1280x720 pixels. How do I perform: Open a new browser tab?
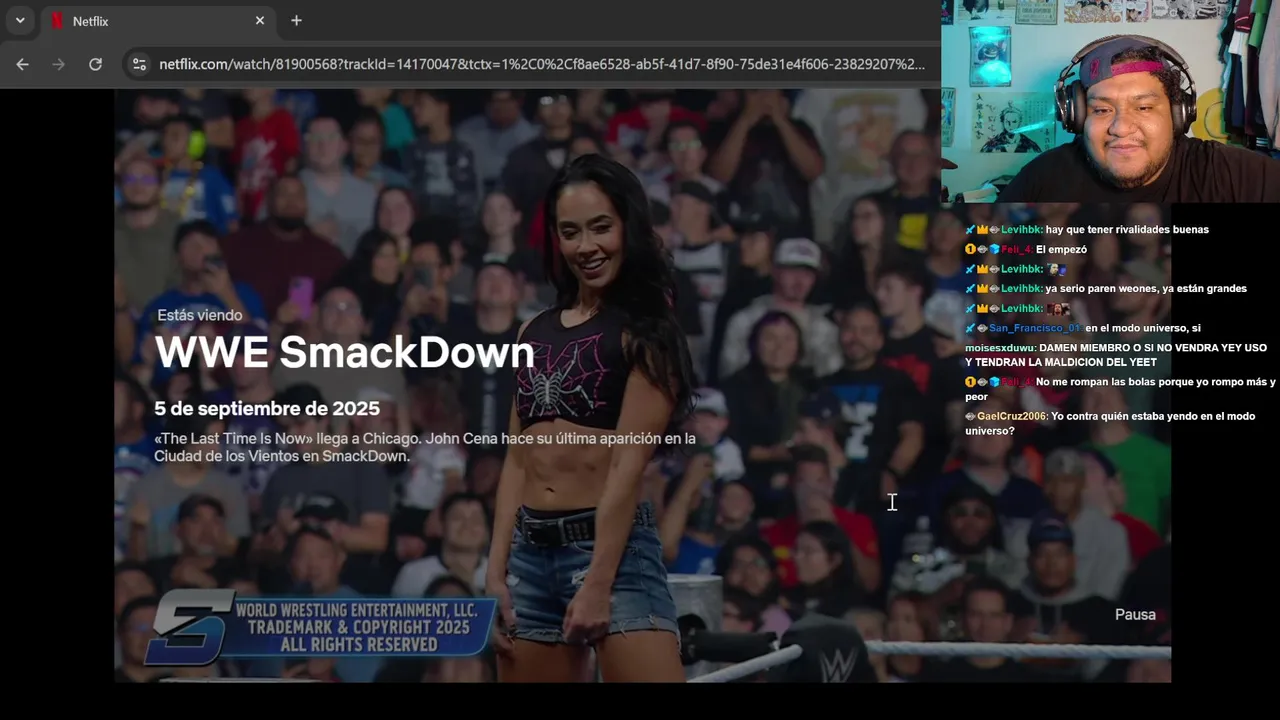pyautogui.click(x=296, y=20)
